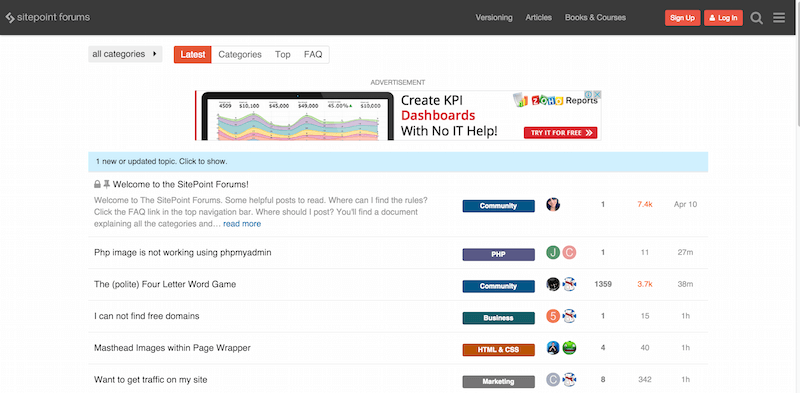
Task: Click the pin icon beside Welcome topic
Action: point(107,184)
